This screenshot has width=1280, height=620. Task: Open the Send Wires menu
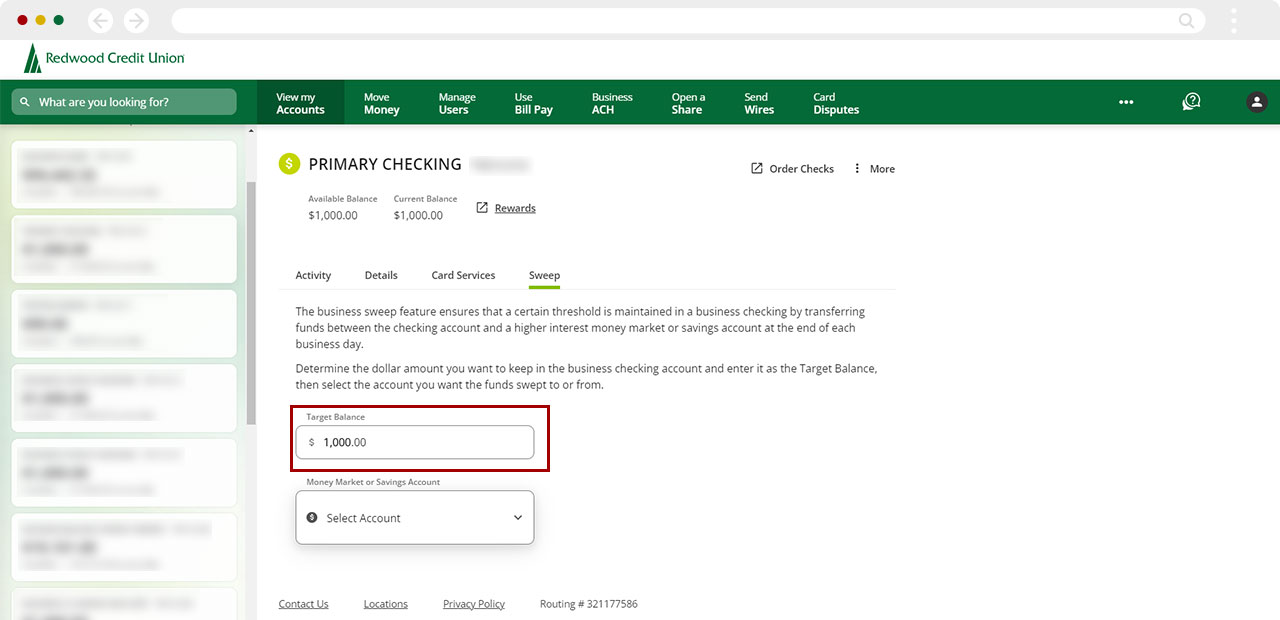click(759, 103)
